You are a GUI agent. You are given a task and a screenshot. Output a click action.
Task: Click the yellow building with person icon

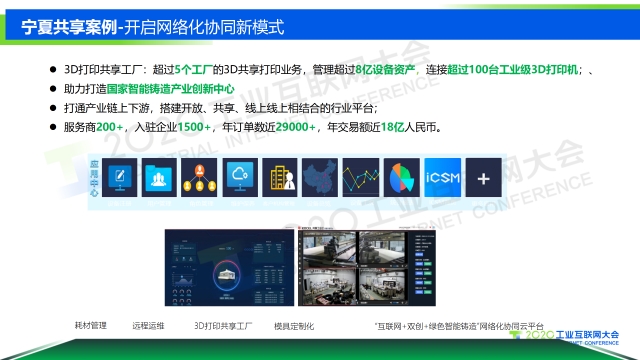click(x=280, y=178)
